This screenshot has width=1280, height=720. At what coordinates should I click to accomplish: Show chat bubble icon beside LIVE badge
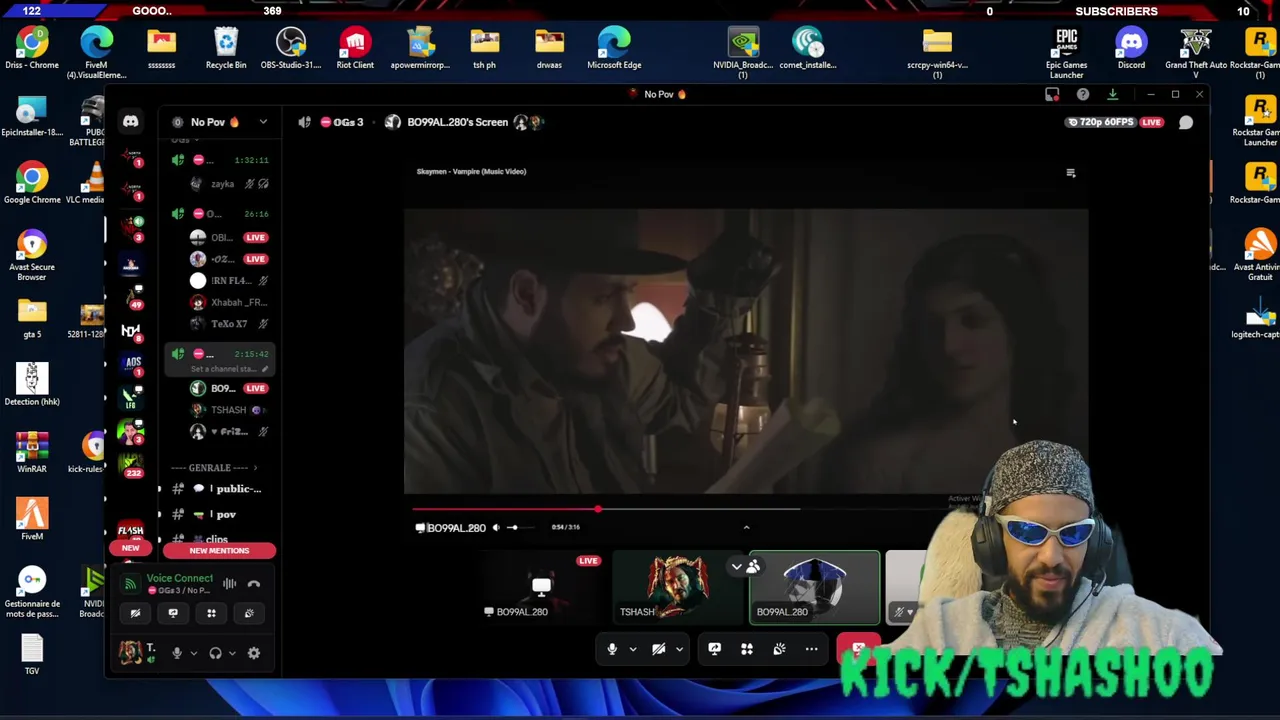(x=1186, y=122)
